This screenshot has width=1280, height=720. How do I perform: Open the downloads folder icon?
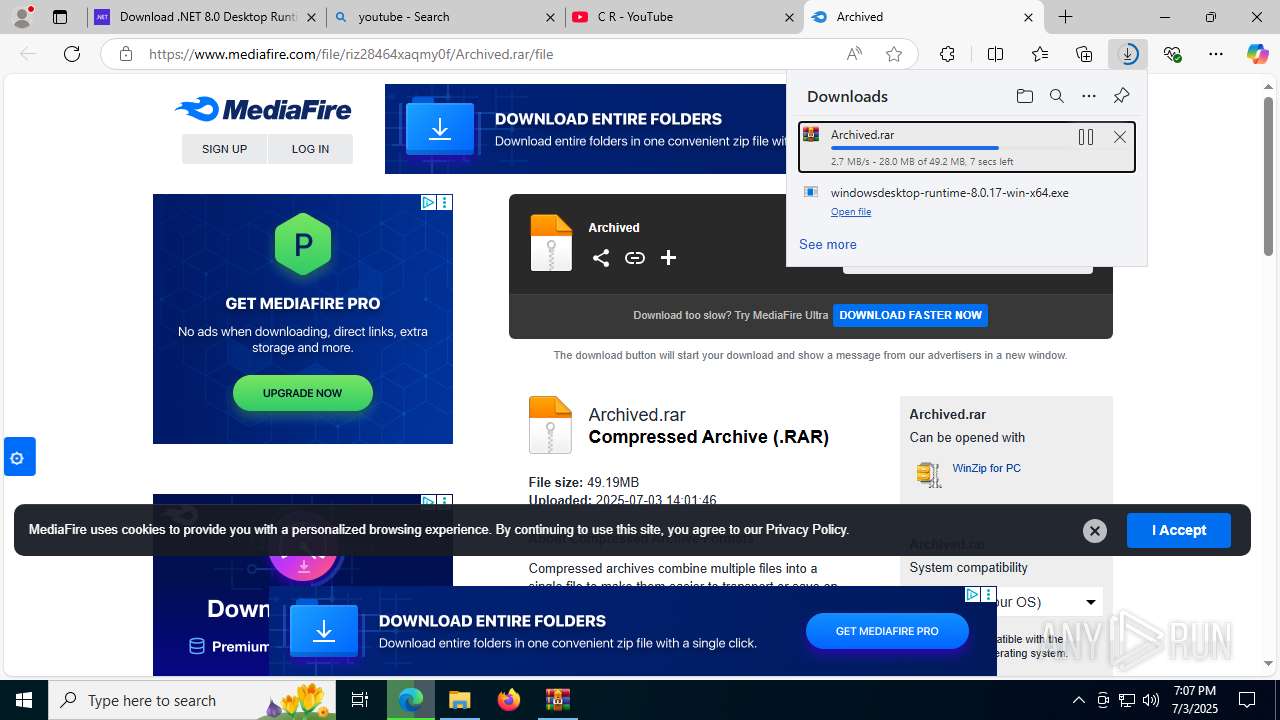[x=1024, y=96]
